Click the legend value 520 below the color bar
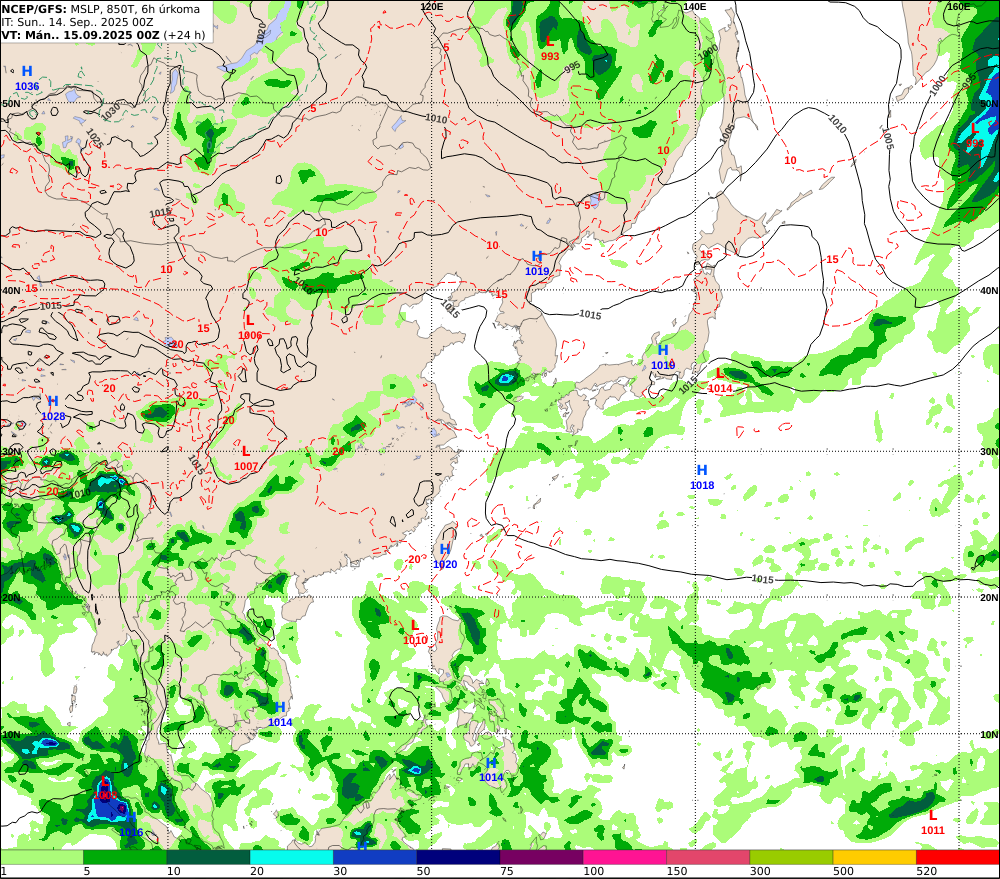 point(927,871)
